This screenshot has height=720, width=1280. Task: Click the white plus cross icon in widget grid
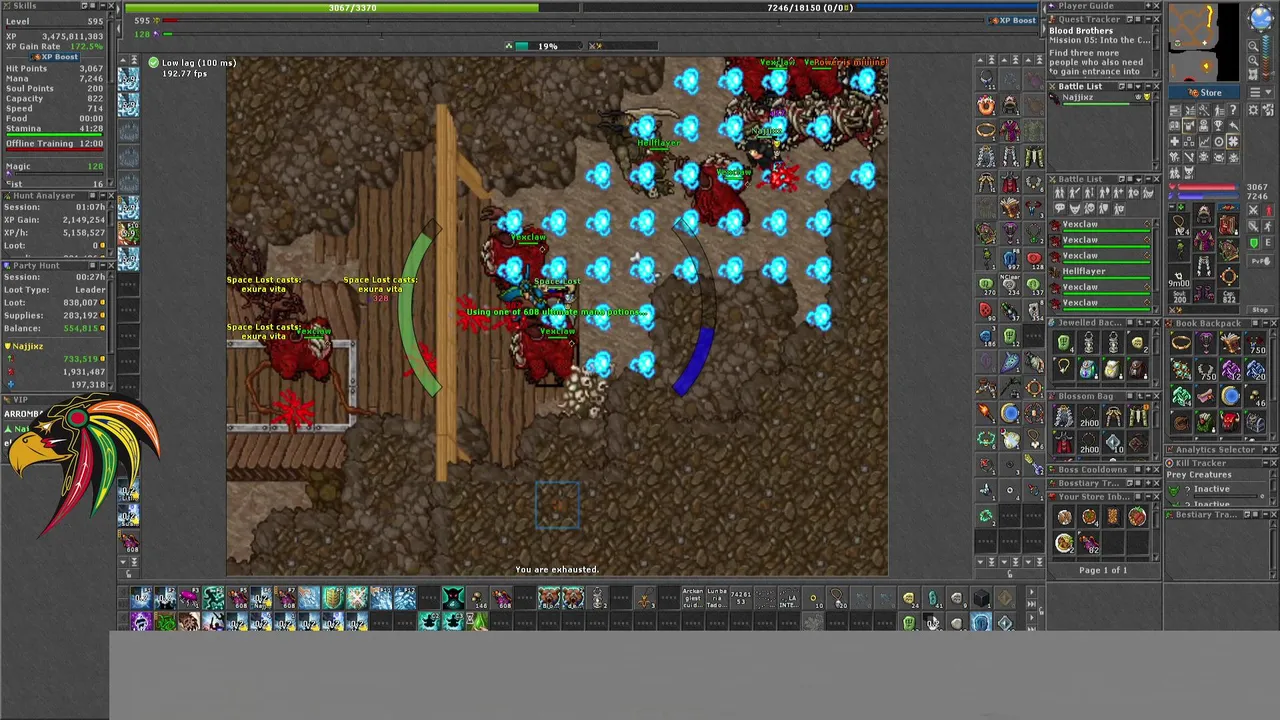click(1175, 141)
